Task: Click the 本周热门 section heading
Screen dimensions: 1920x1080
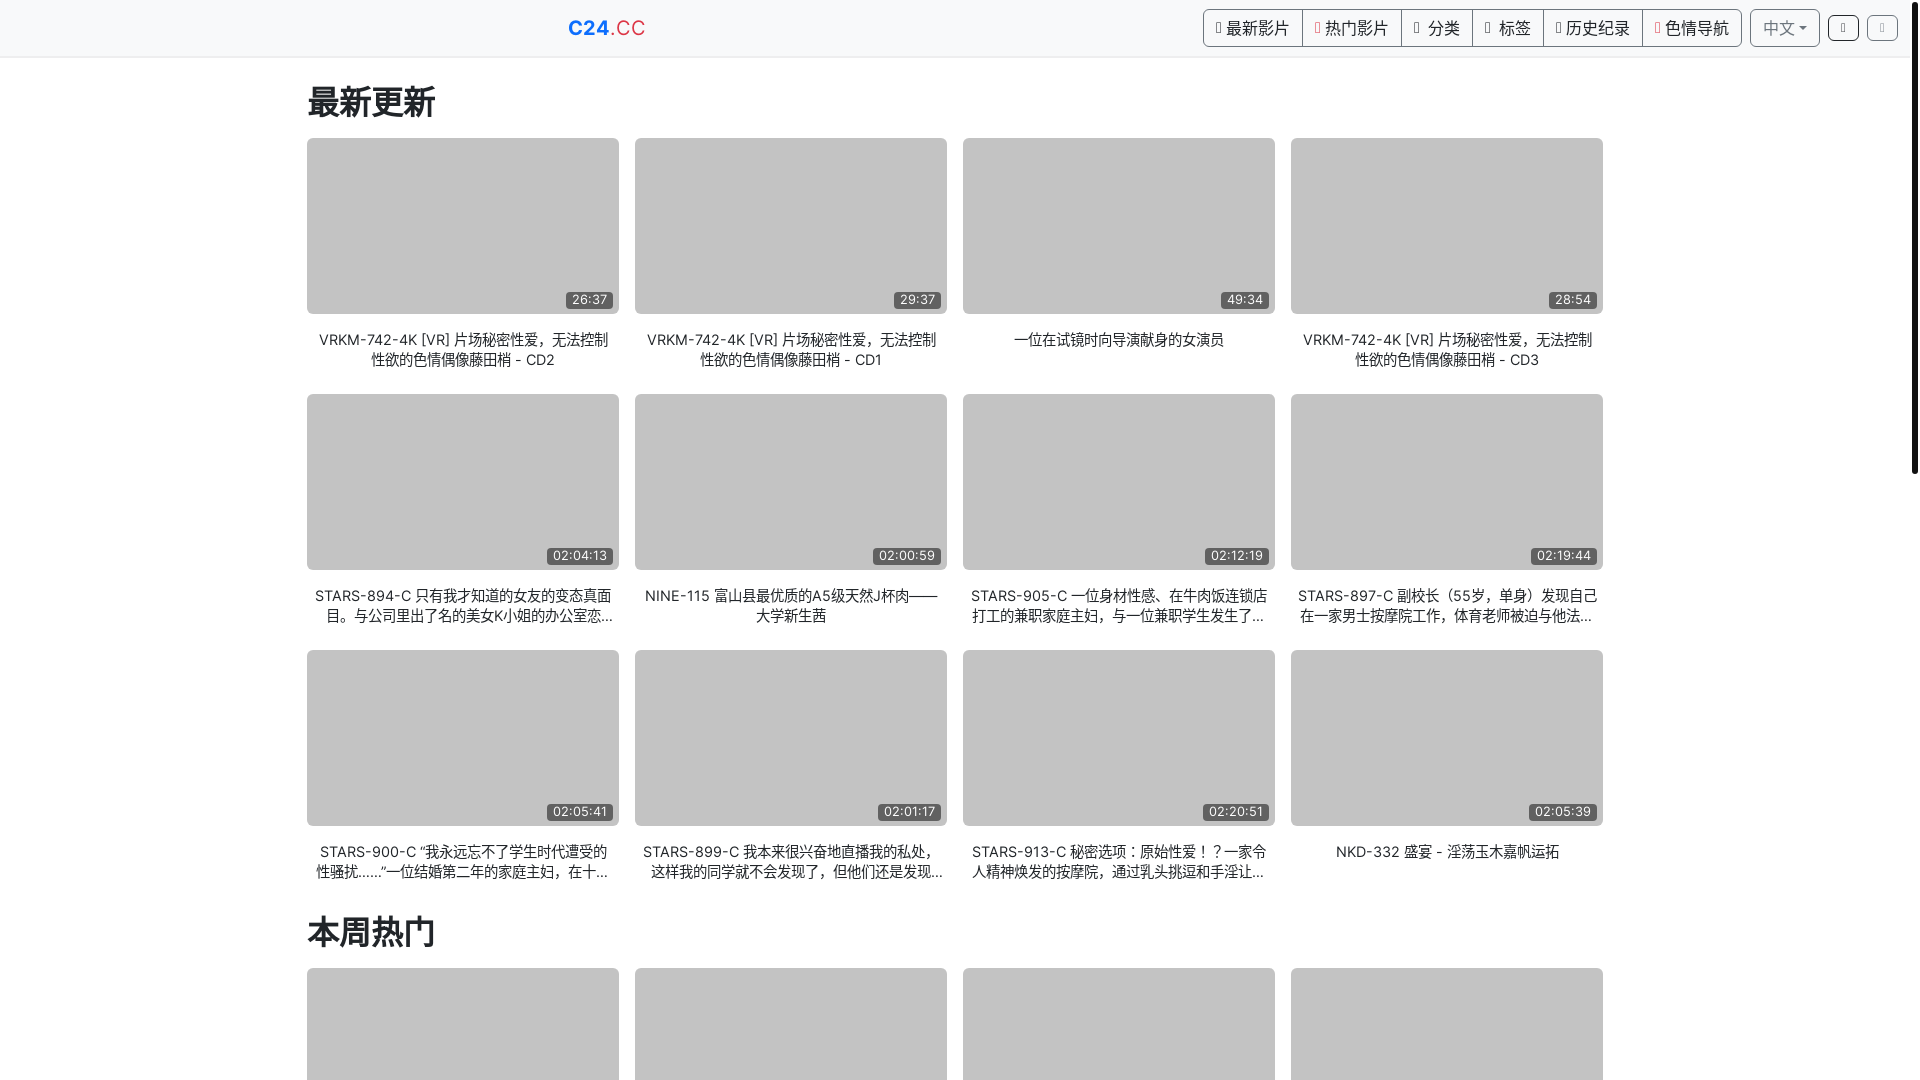Action: 371,932
